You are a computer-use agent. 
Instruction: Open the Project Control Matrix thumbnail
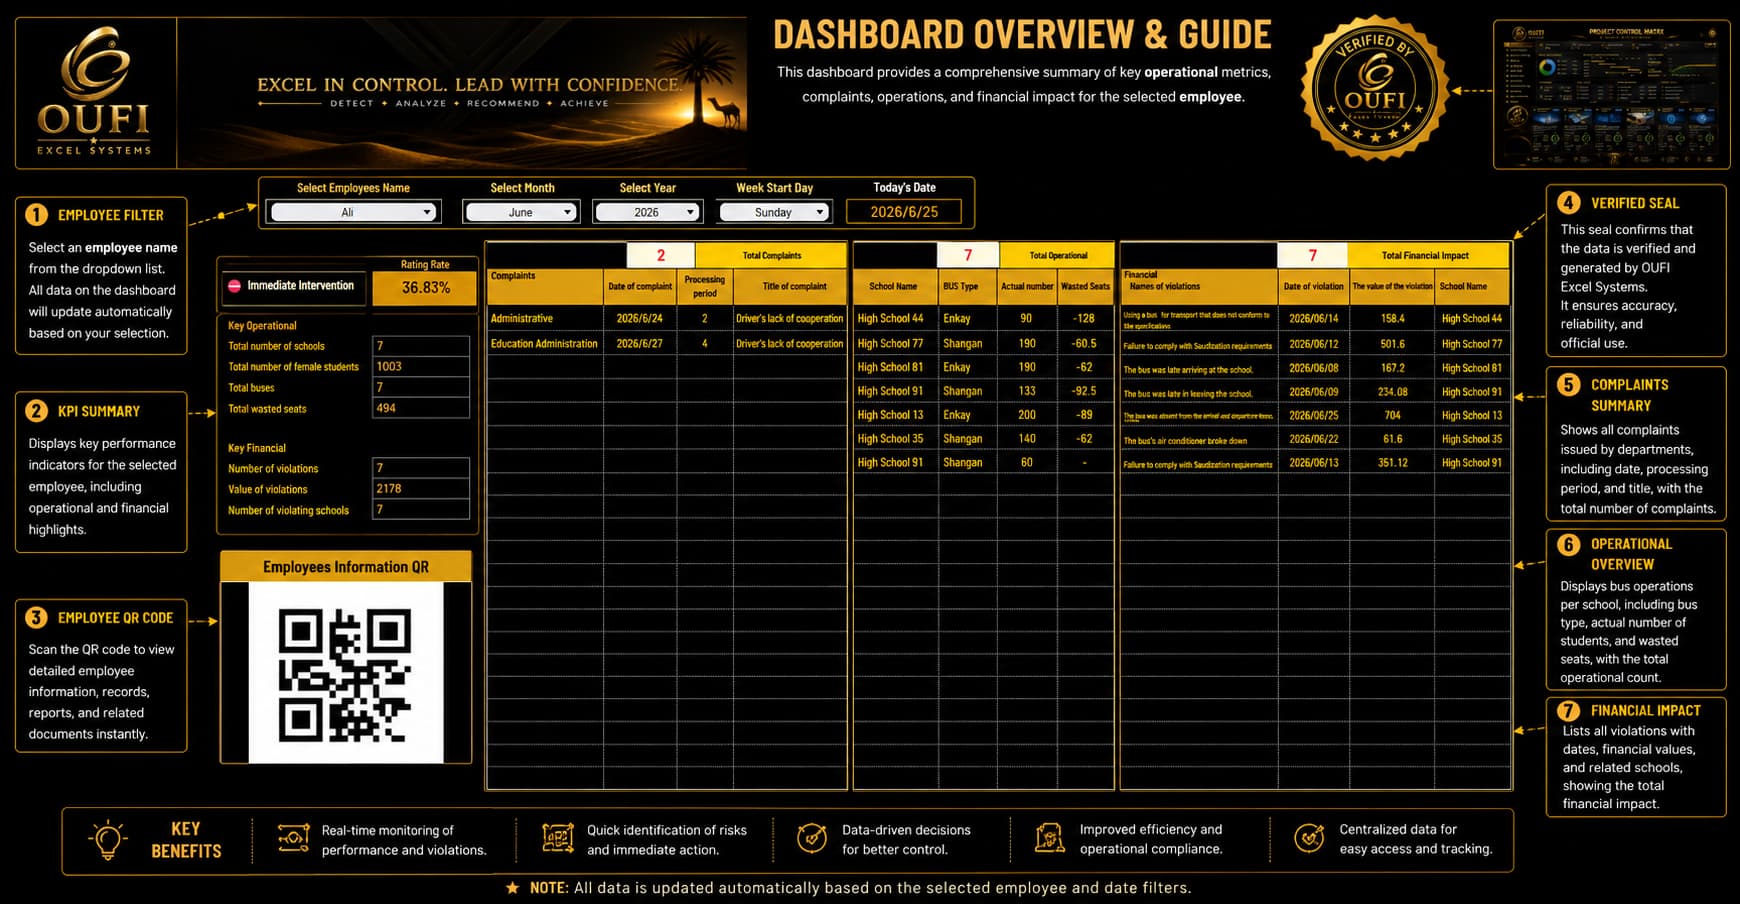pos(1611,95)
